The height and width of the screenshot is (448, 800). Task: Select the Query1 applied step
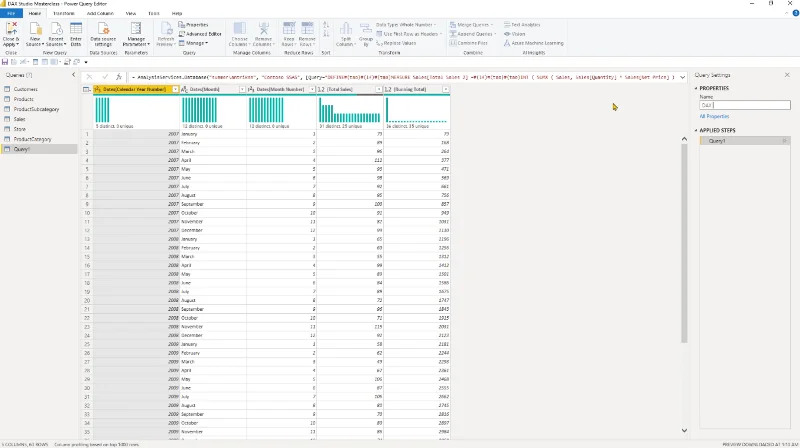pos(745,141)
